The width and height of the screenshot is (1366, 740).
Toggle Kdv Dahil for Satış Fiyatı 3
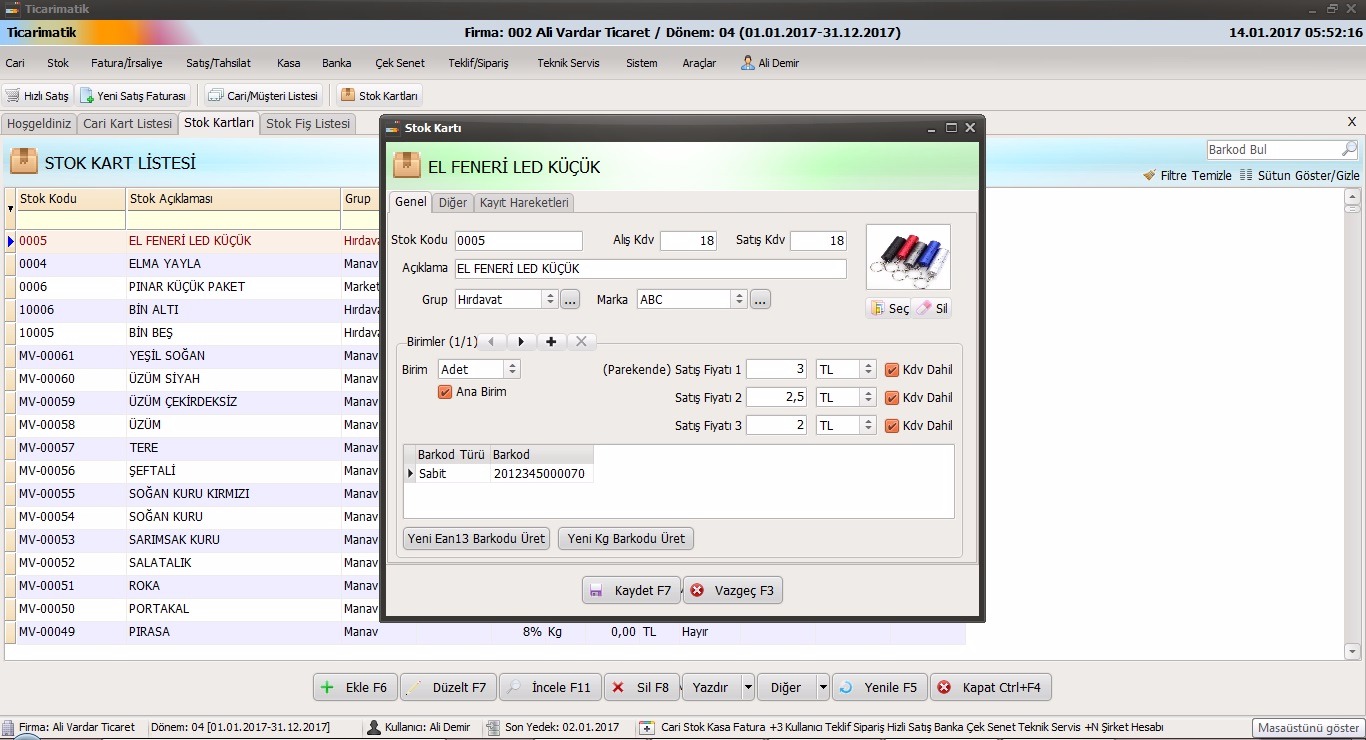pos(892,426)
